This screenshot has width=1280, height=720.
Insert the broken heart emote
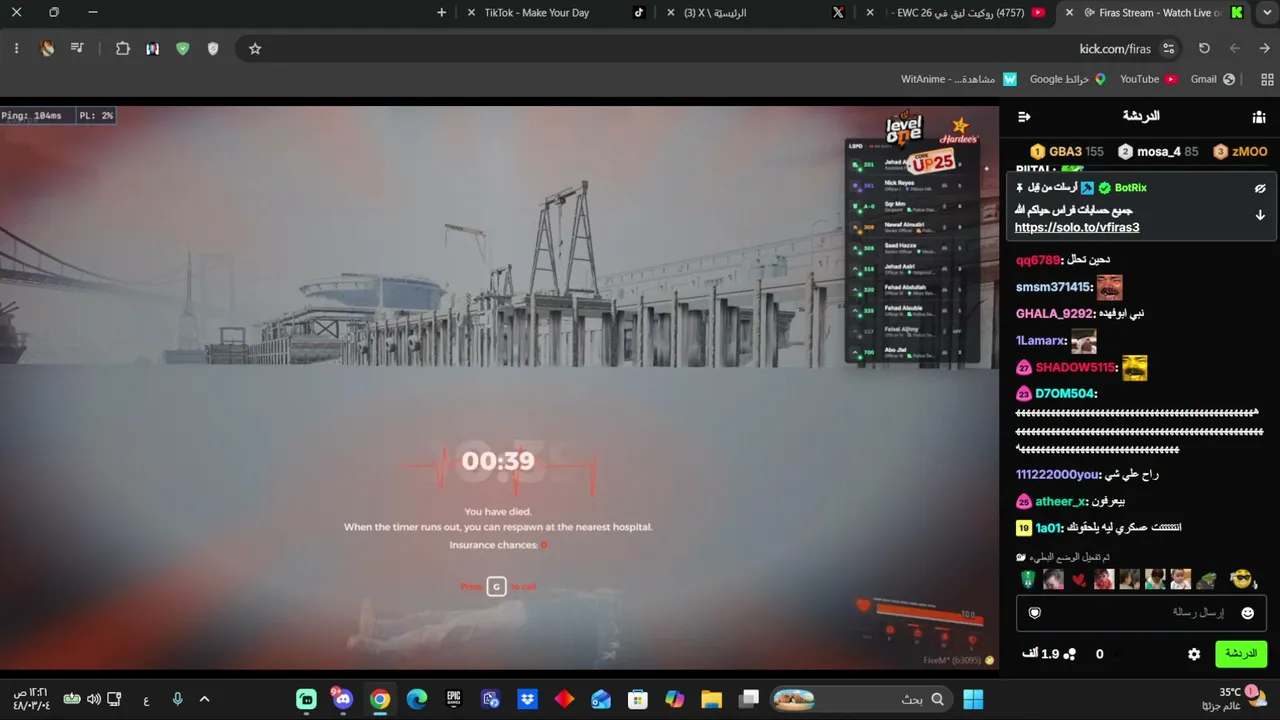pyautogui.click(x=1079, y=580)
